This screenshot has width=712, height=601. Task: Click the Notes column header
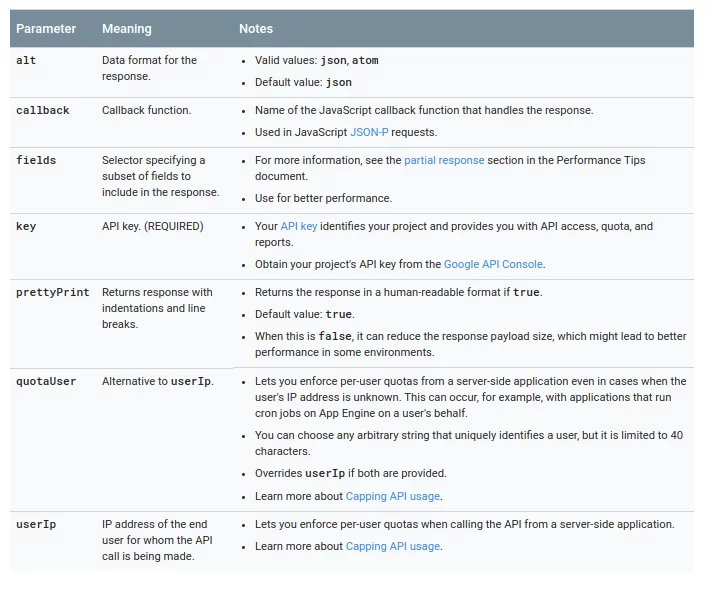pyautogui.click(x=256, y=29)
